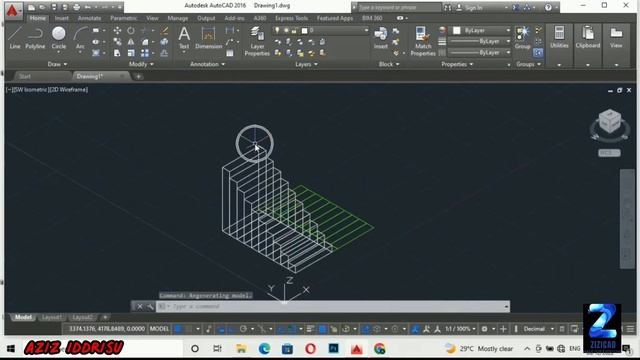Open the lineweight ByLayer dropdown
Image resolution: width=640 pixels, height=360 pixels.
pos(480,41)
